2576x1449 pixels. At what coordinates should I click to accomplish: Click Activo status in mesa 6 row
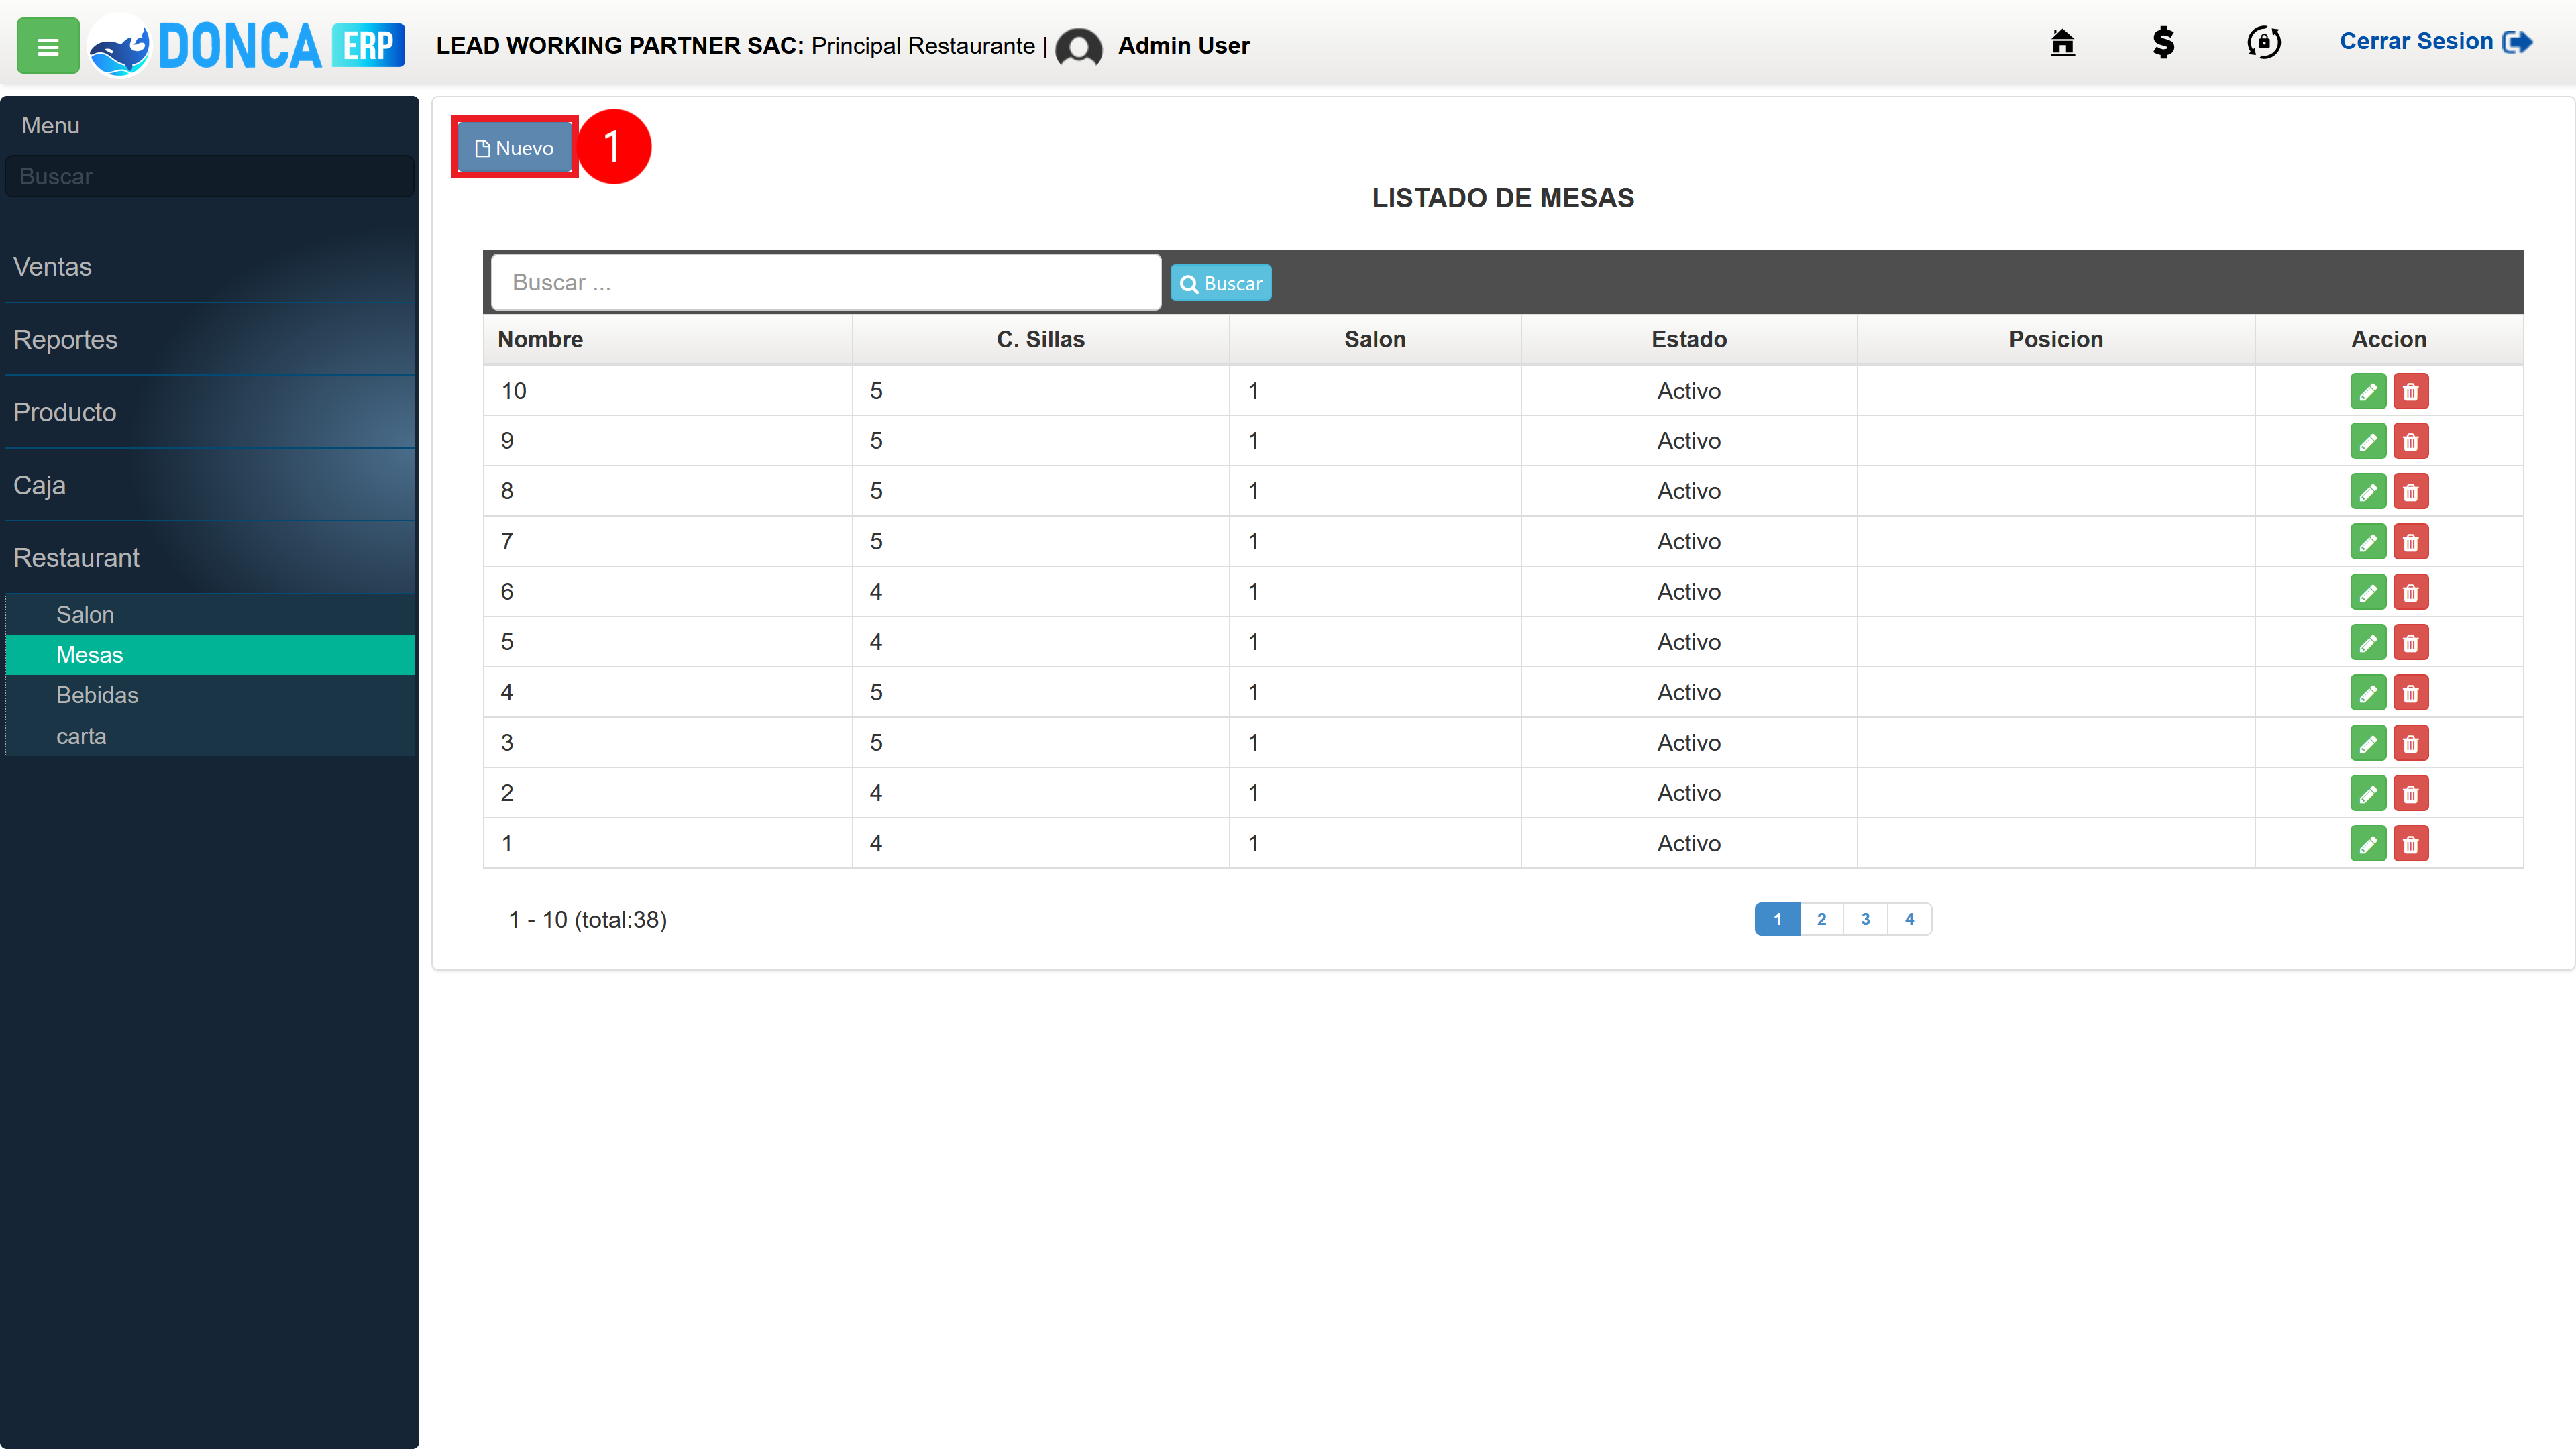(1688, 592)
